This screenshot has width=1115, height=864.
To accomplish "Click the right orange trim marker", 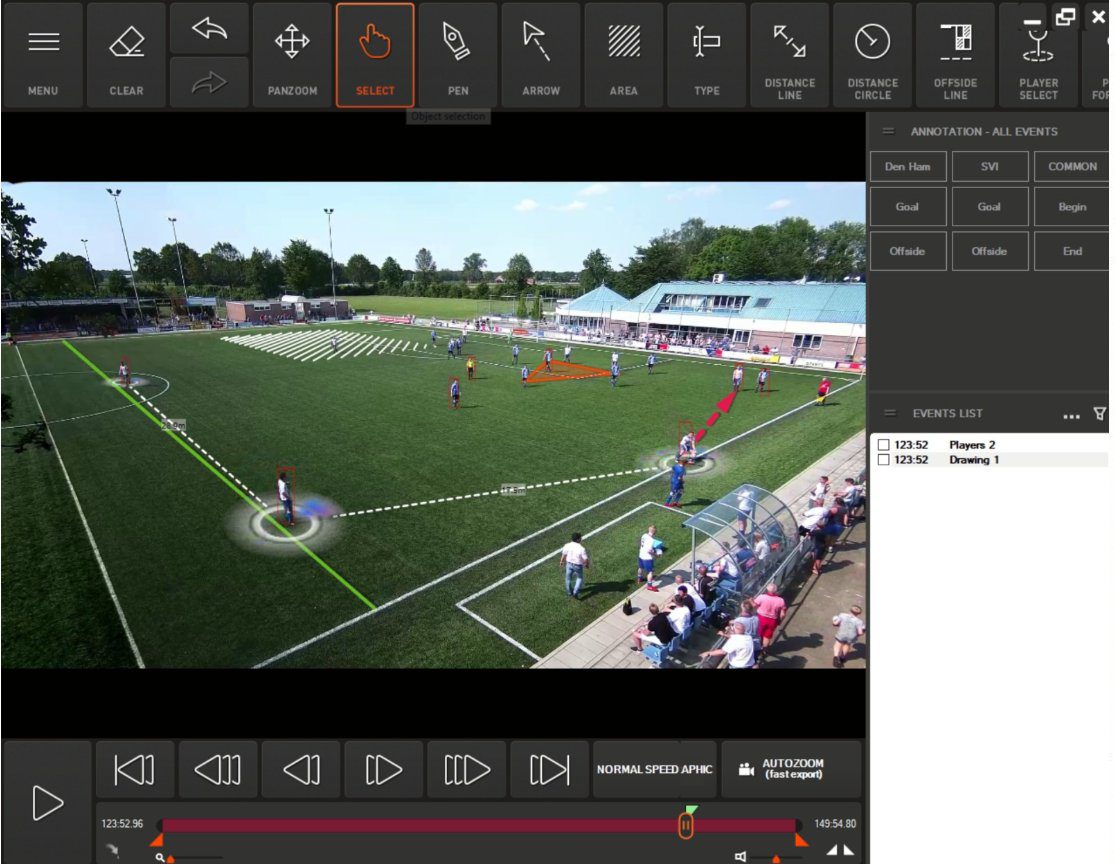I will [x=801, y=841].
